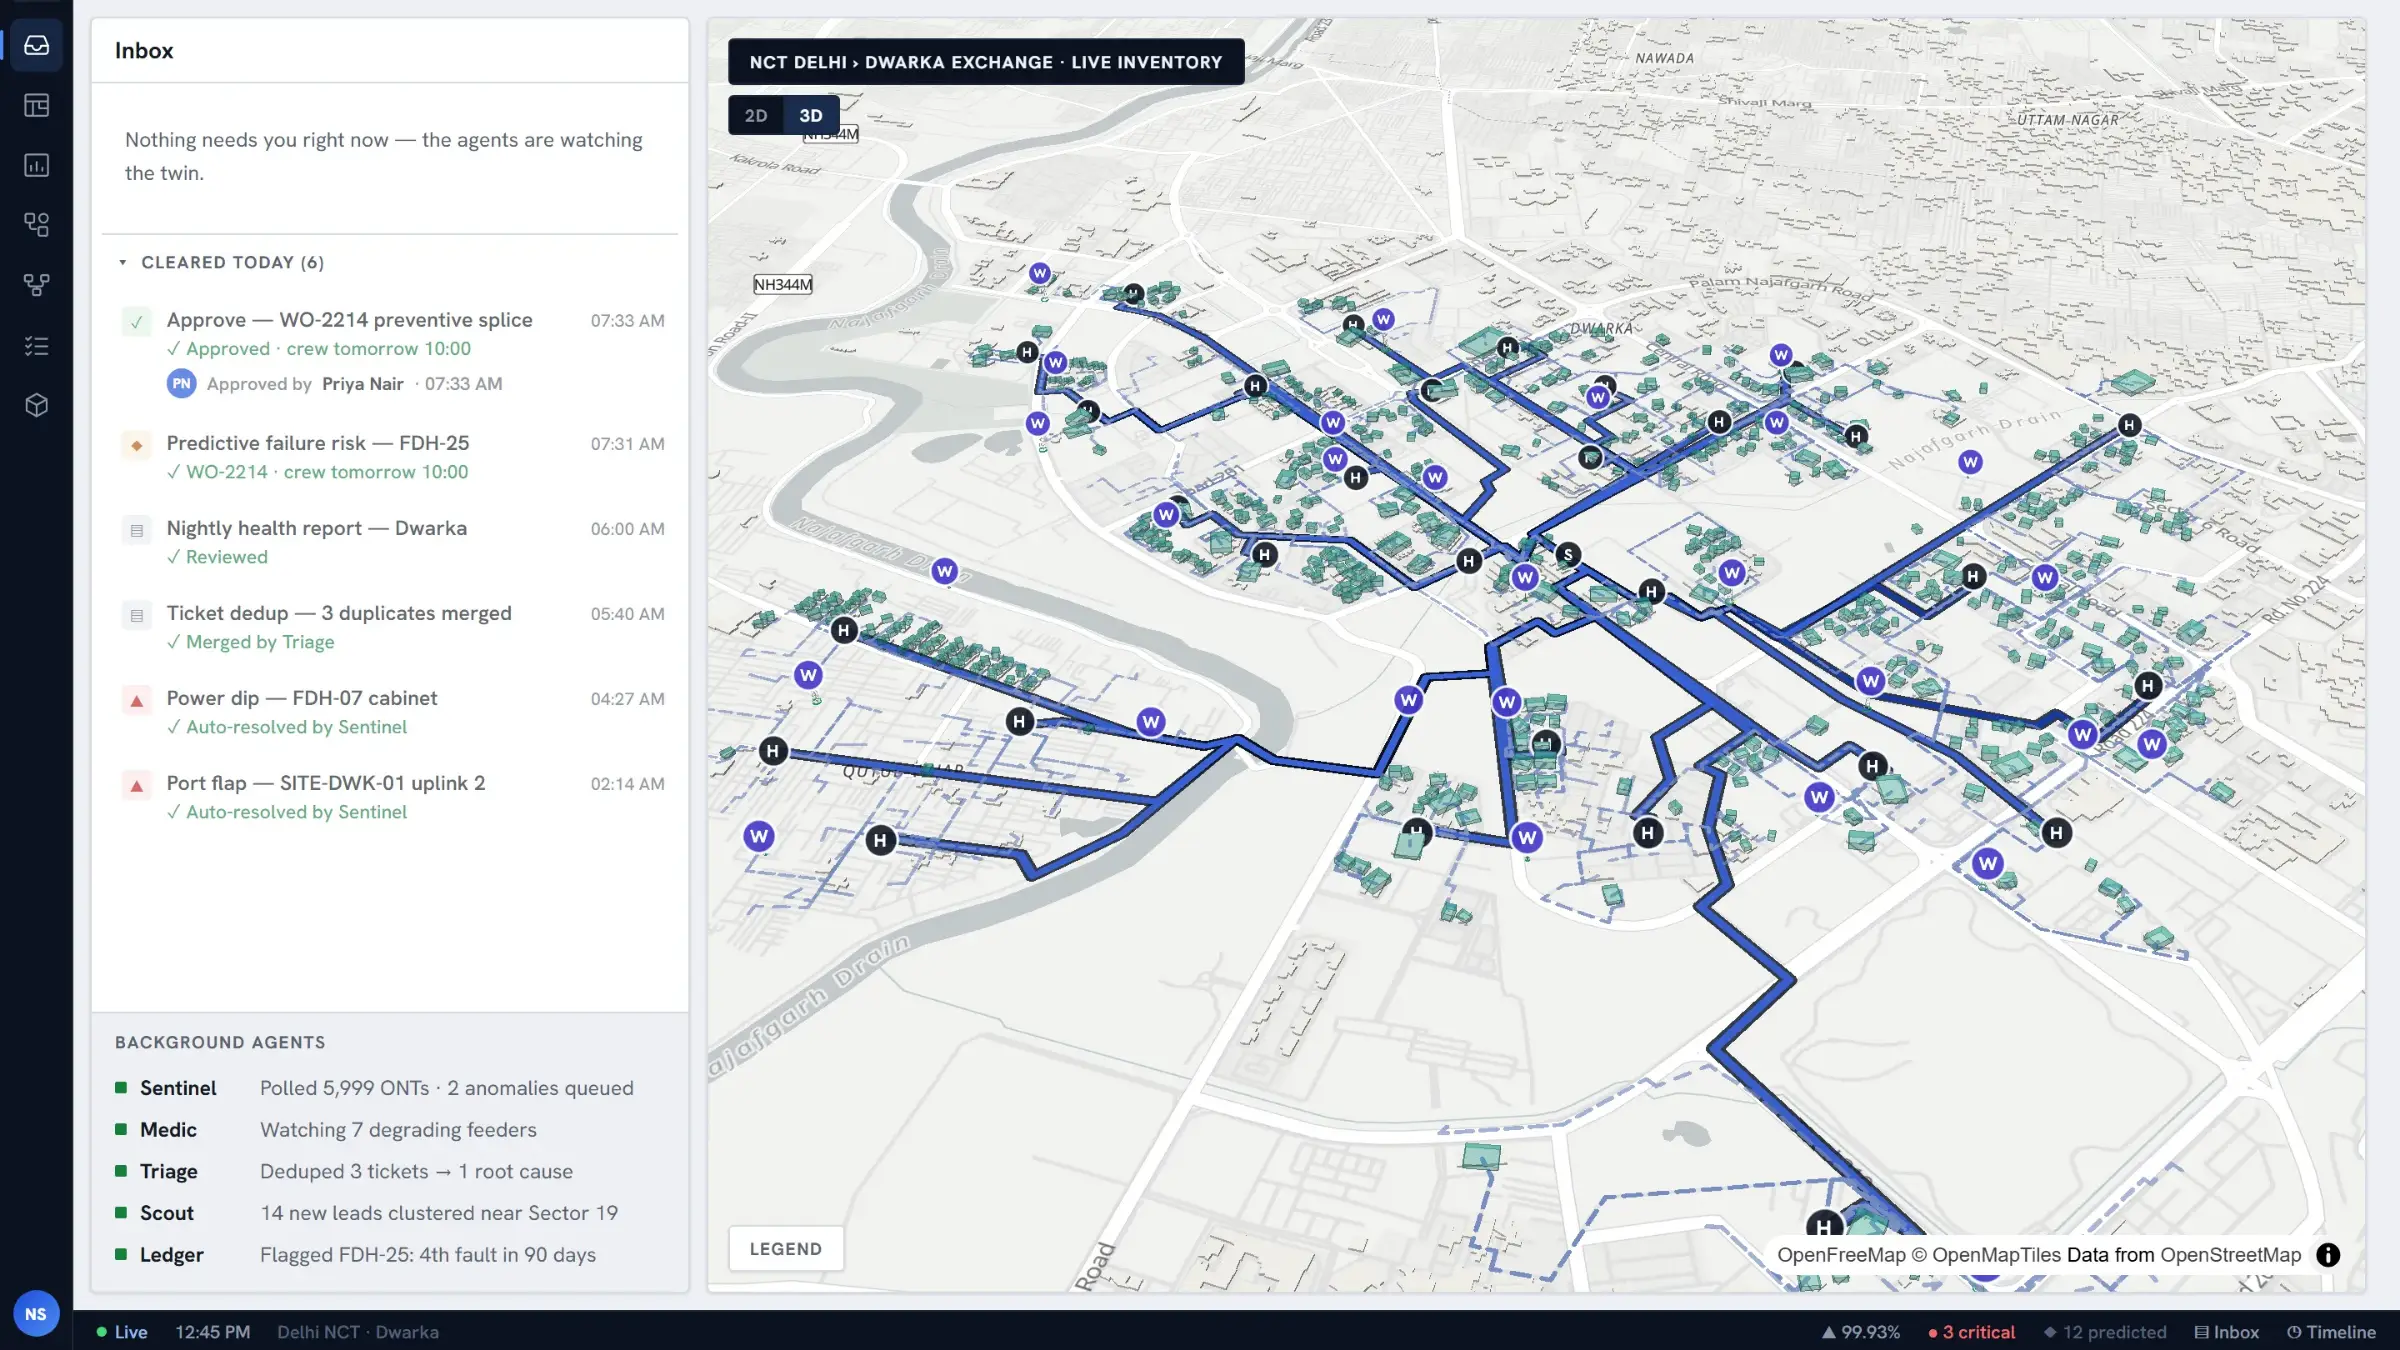Click the green check icon beside WO-2214 approval
2400x1350 pixels.
[x=137, y=322]
